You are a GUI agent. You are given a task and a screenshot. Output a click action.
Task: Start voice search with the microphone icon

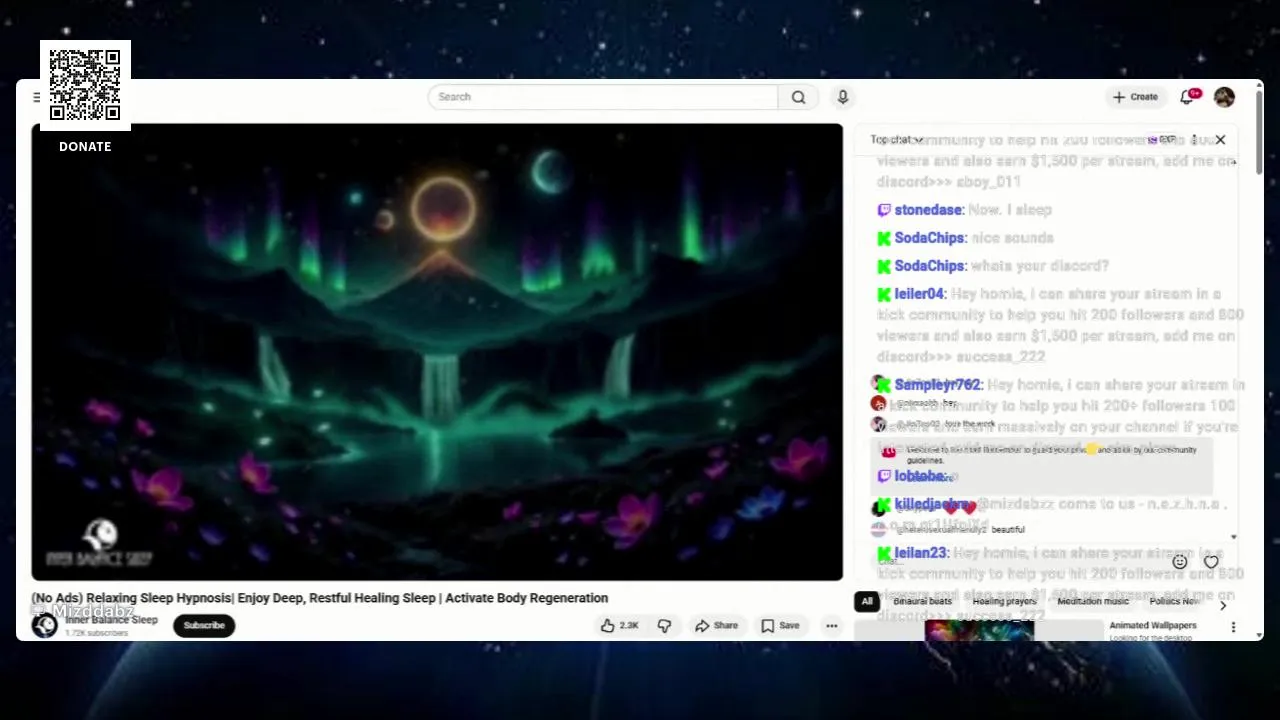tap(843, 97)
